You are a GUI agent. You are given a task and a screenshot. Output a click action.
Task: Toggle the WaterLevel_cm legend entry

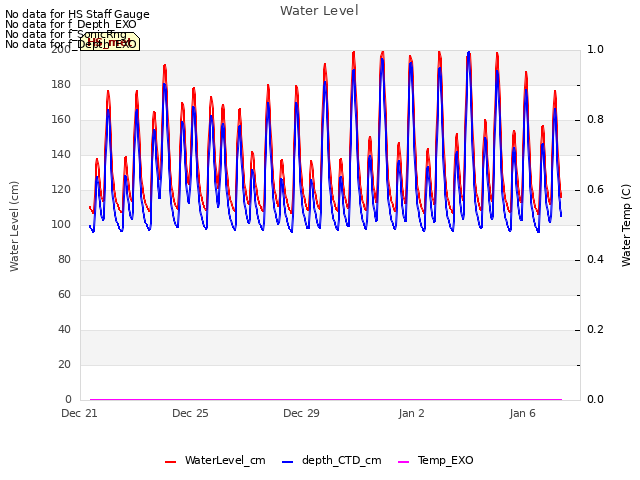point(215,460)
